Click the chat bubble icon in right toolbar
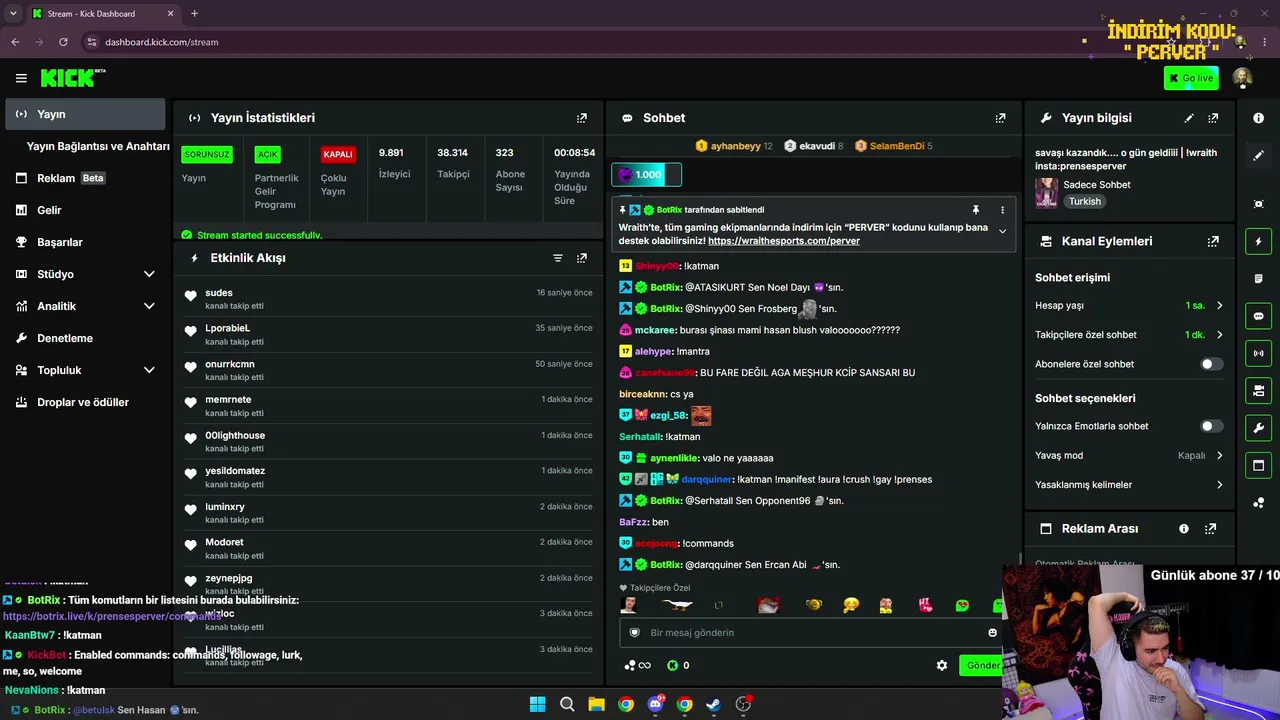The height and width of the screenshot is (720, 1280). point(1258,316)
